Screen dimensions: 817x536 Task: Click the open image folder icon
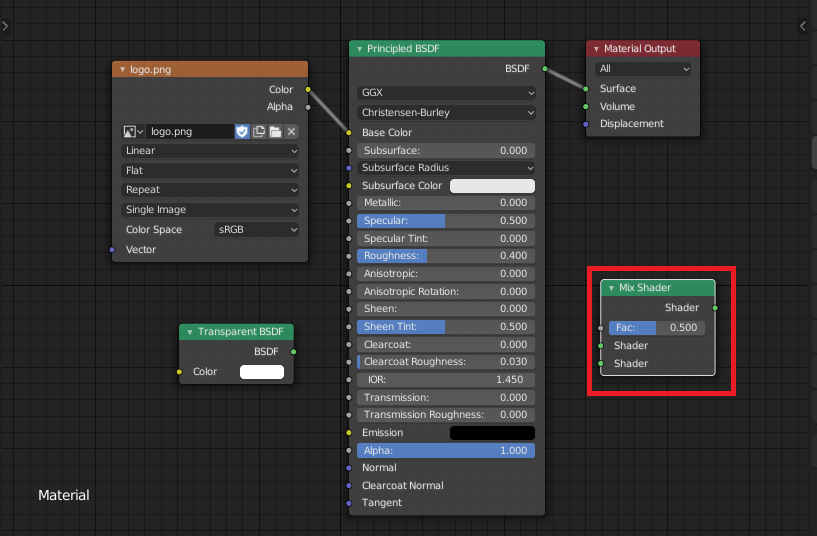[275, 132]
